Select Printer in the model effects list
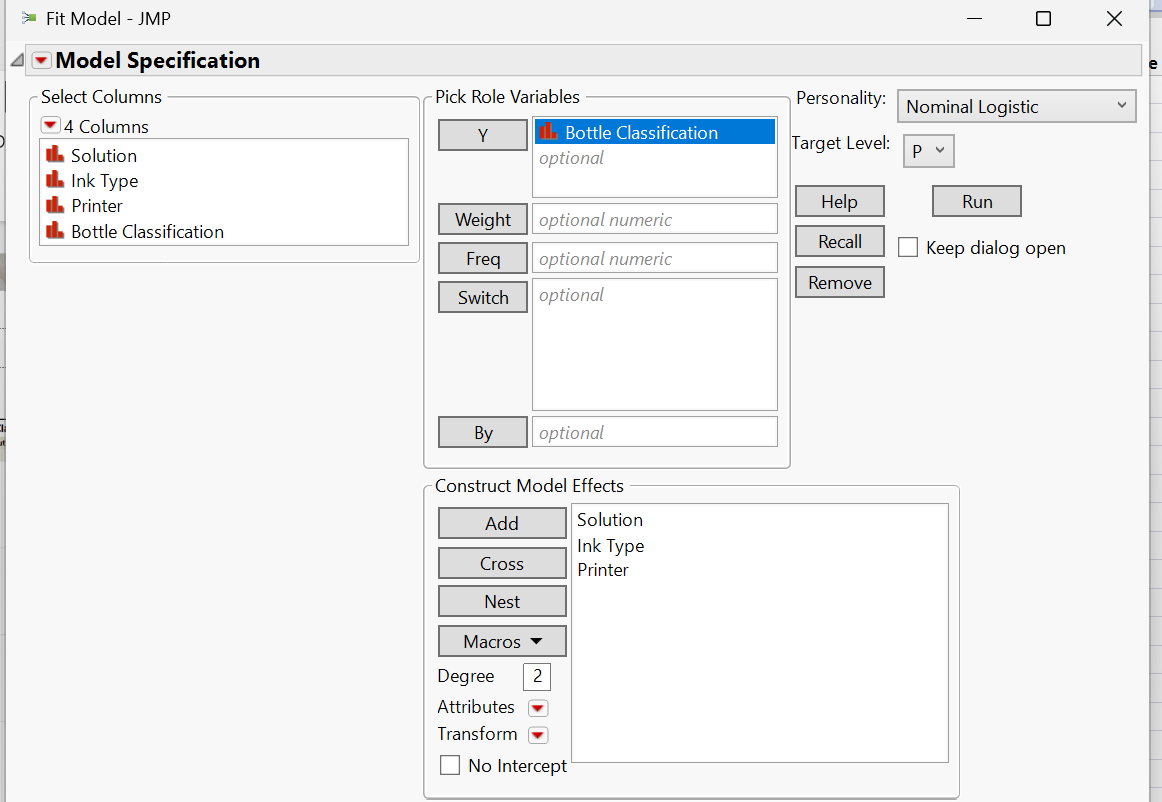 [x=604, y=570]
